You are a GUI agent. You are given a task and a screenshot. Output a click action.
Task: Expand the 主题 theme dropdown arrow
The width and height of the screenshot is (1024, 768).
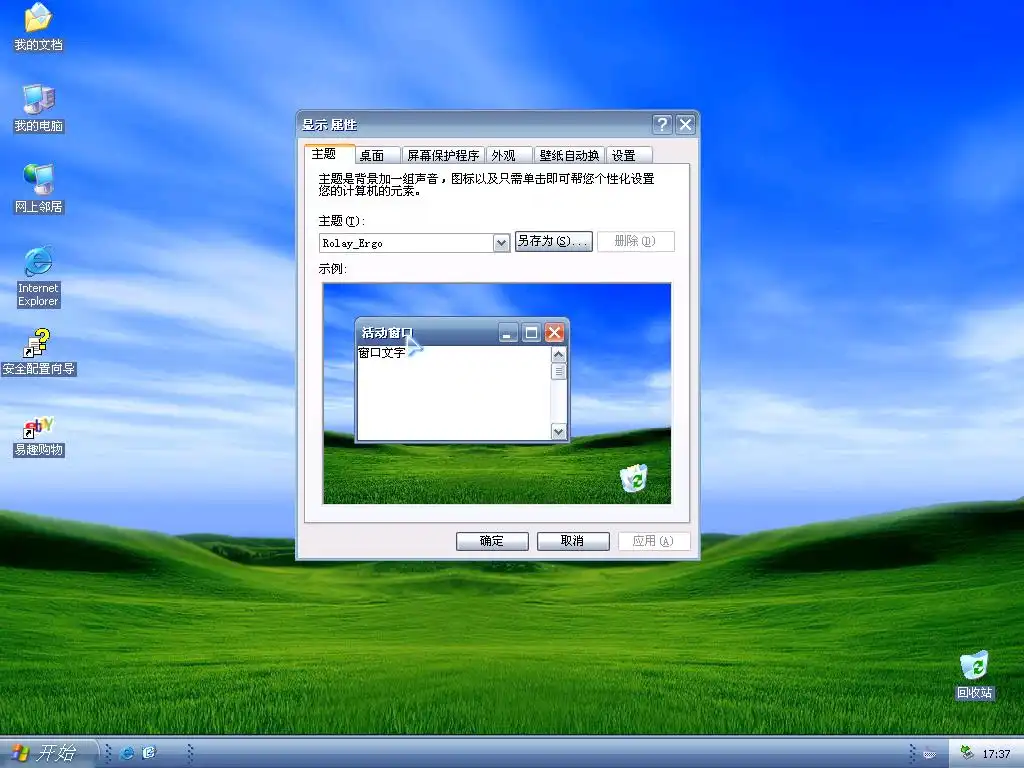coord(501,243)
